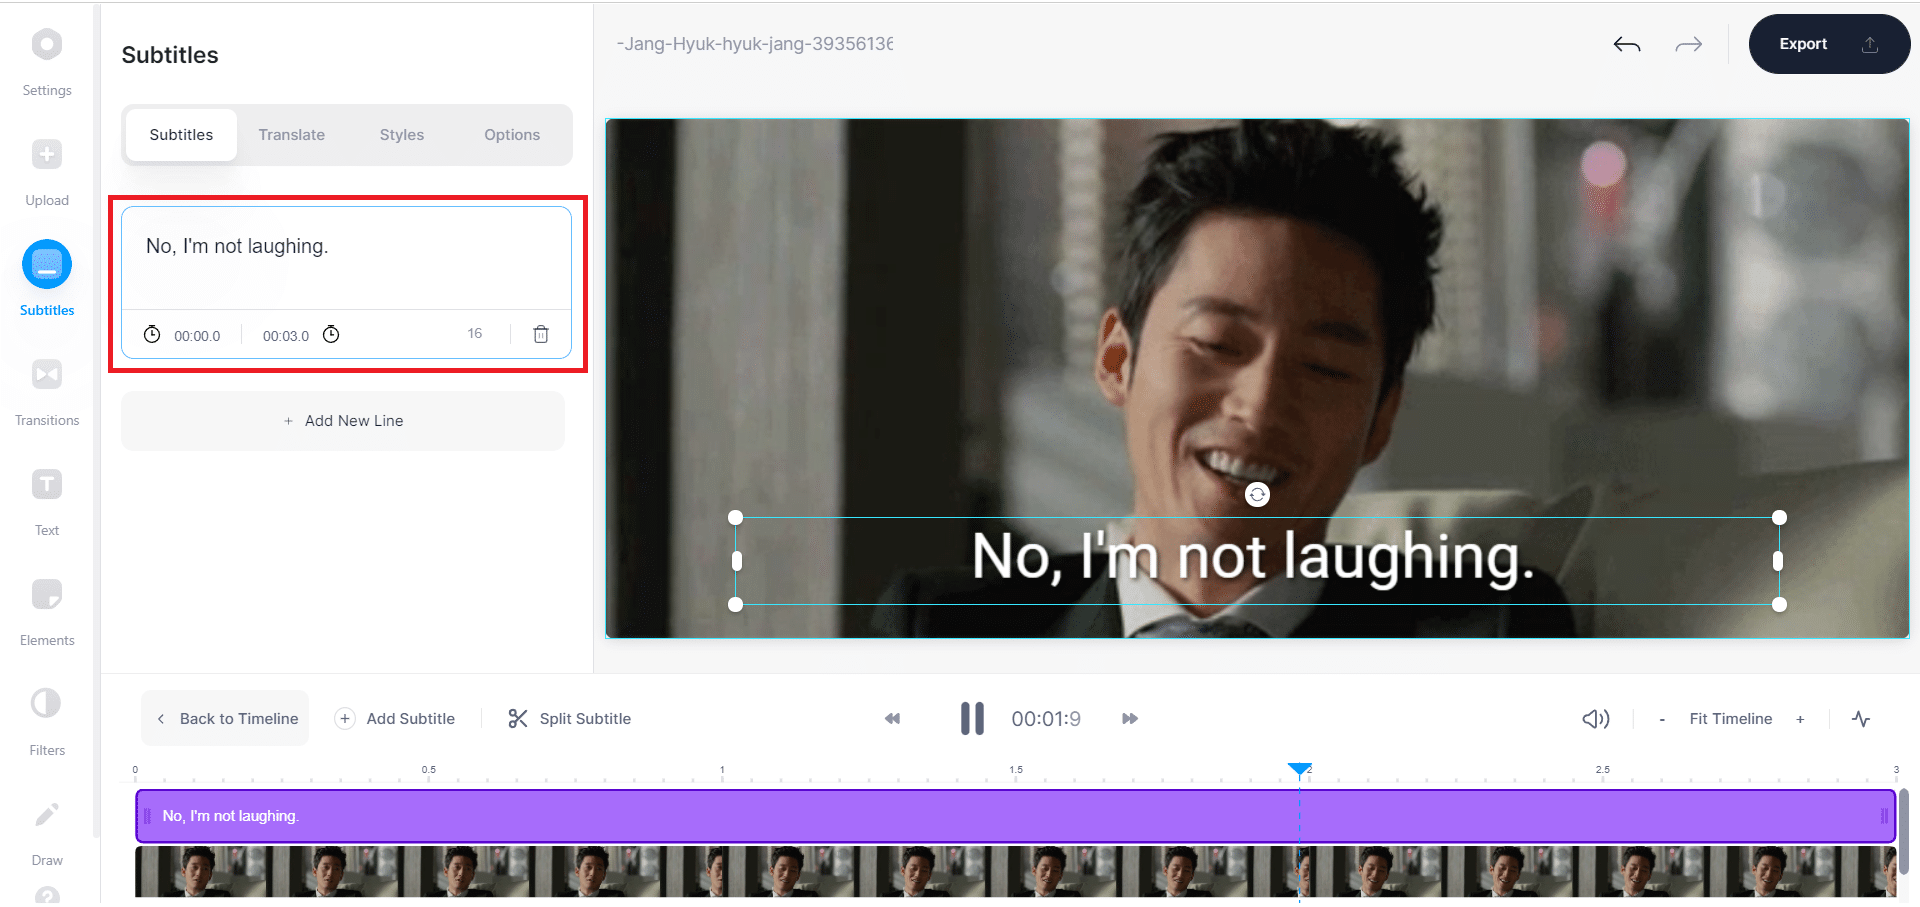The height and width of the screenshot is (907, 1920).
Task: Open the Styles tab
Action: pos(401,135)
